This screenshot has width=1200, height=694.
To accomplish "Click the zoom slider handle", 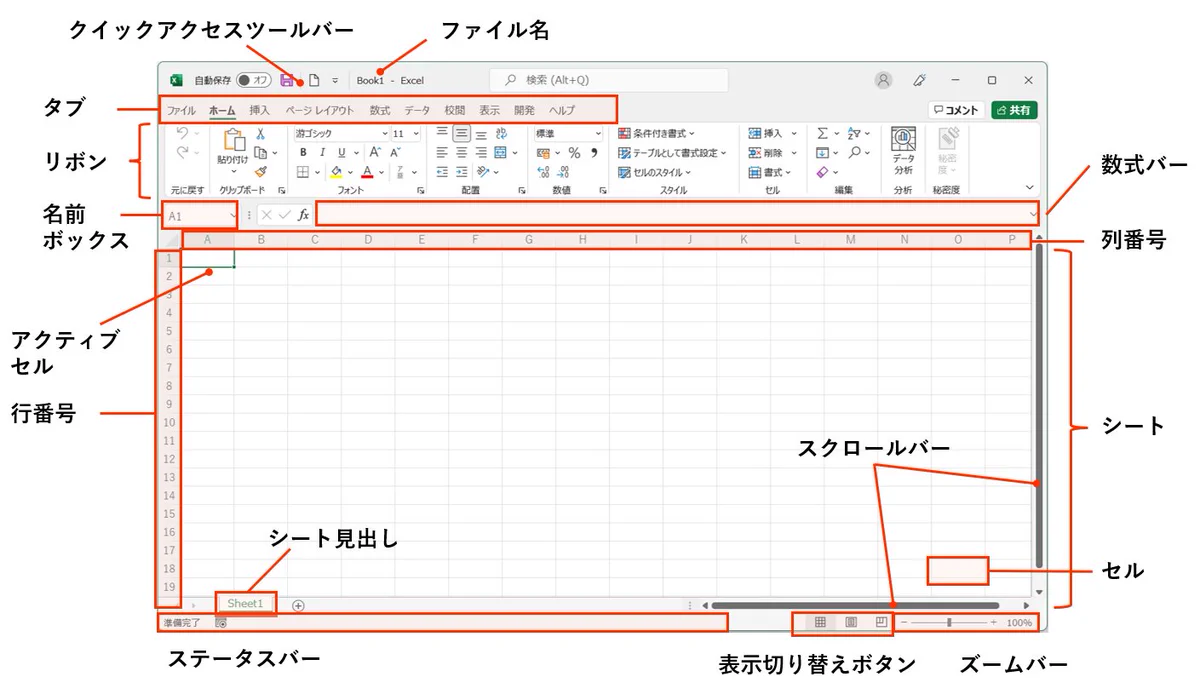I will pyautogui.click(x=949, y=622).
